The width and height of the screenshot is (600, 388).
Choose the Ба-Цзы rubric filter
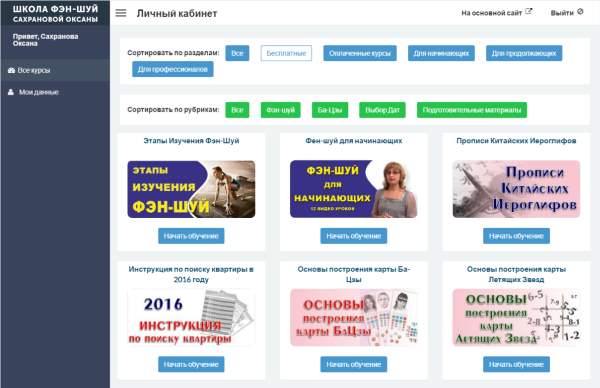point(330,110)
